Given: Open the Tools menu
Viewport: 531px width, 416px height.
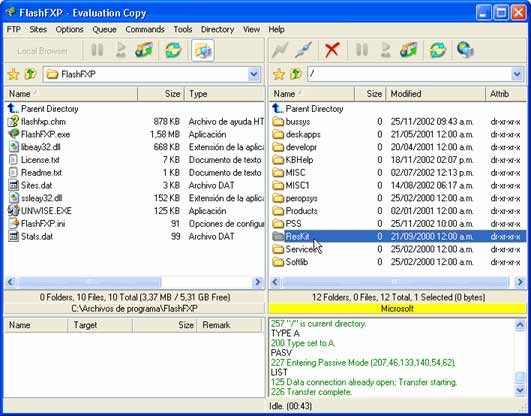Looking at the screenshot, I should pos(183,29).
